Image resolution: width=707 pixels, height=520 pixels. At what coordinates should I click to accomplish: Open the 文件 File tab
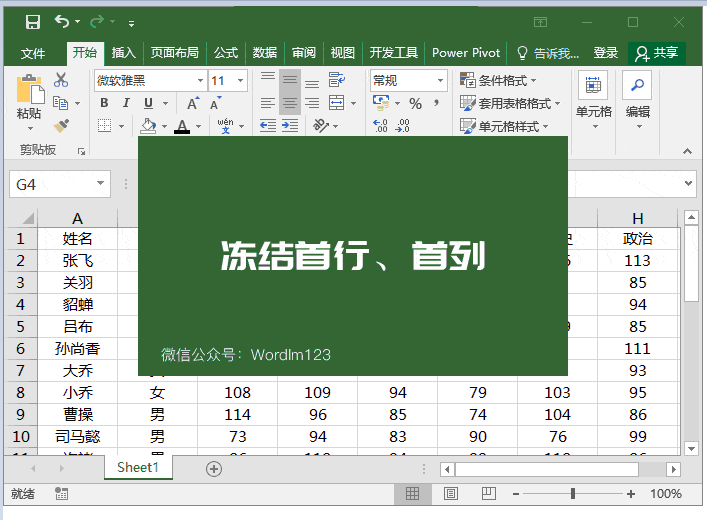pyautogui.click(x=33, y=53)
